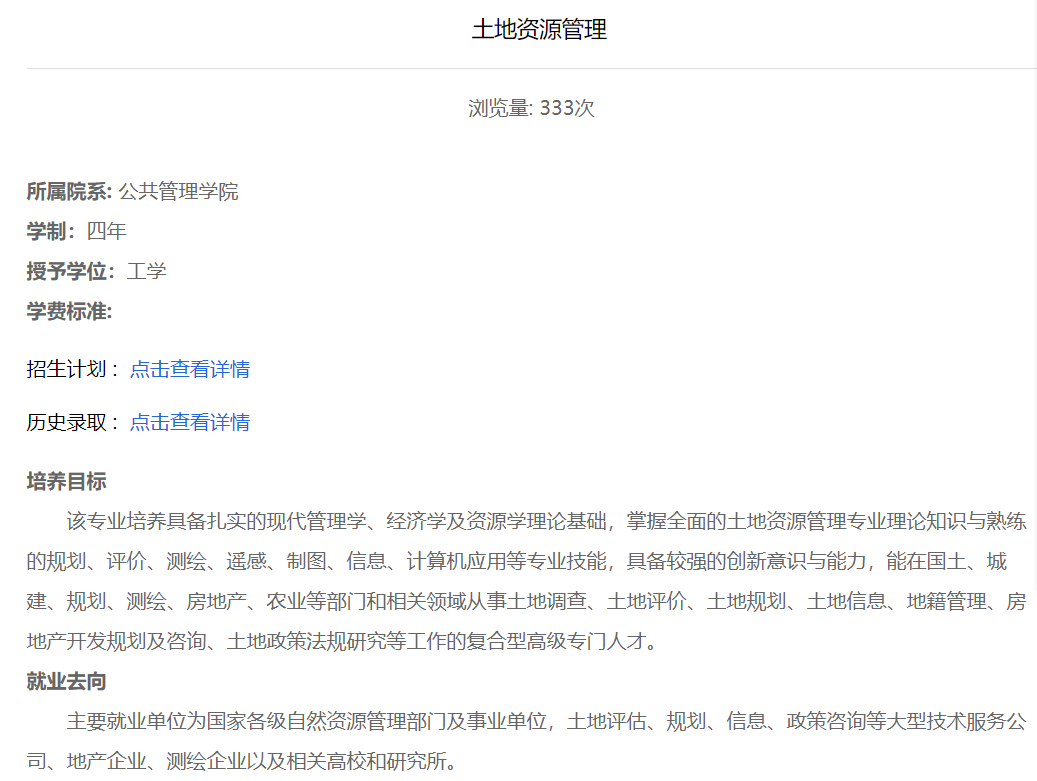Click the 历史录取 label
Screen dimensions: 1037x781
[73, 422]
